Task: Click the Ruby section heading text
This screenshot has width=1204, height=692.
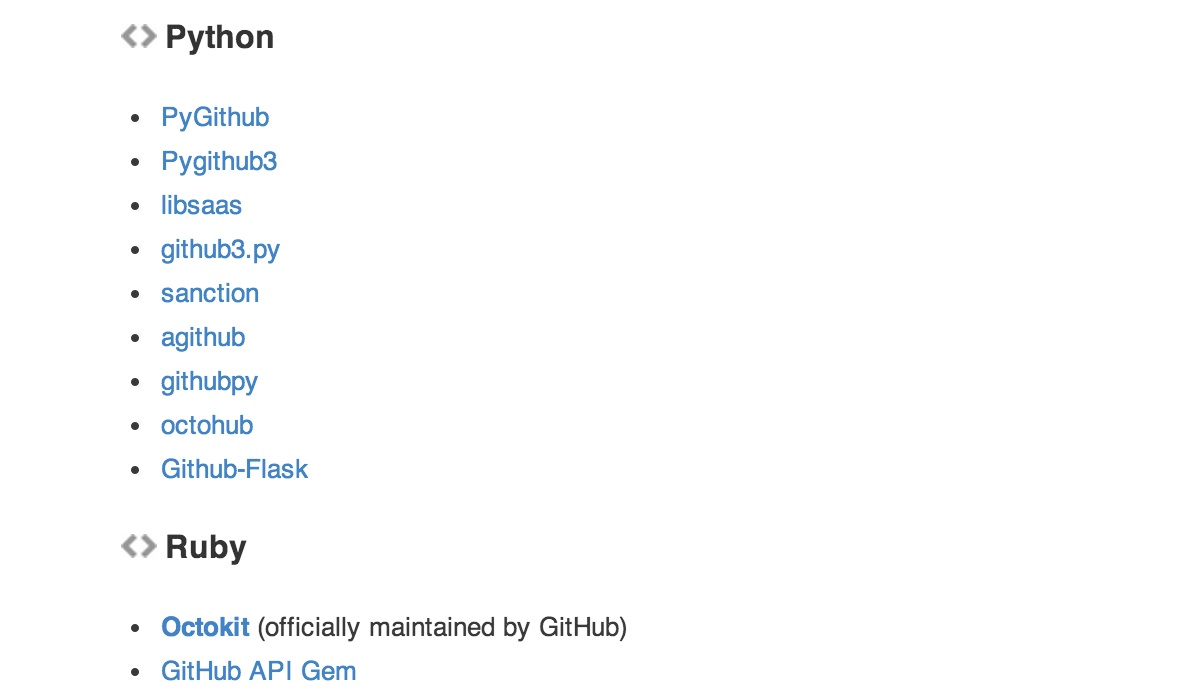Action: click(x=205, y=548)
